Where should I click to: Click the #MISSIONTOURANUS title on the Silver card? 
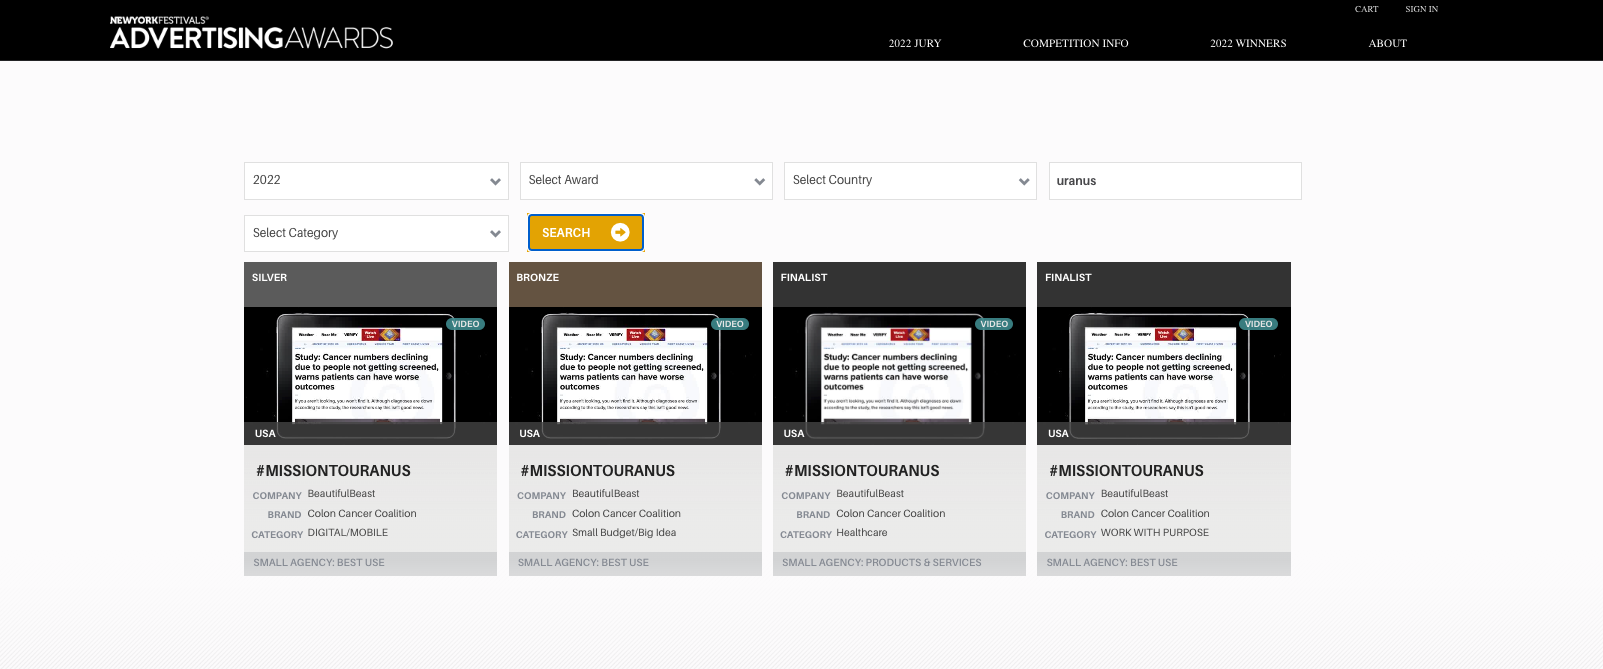click(333, 471)
